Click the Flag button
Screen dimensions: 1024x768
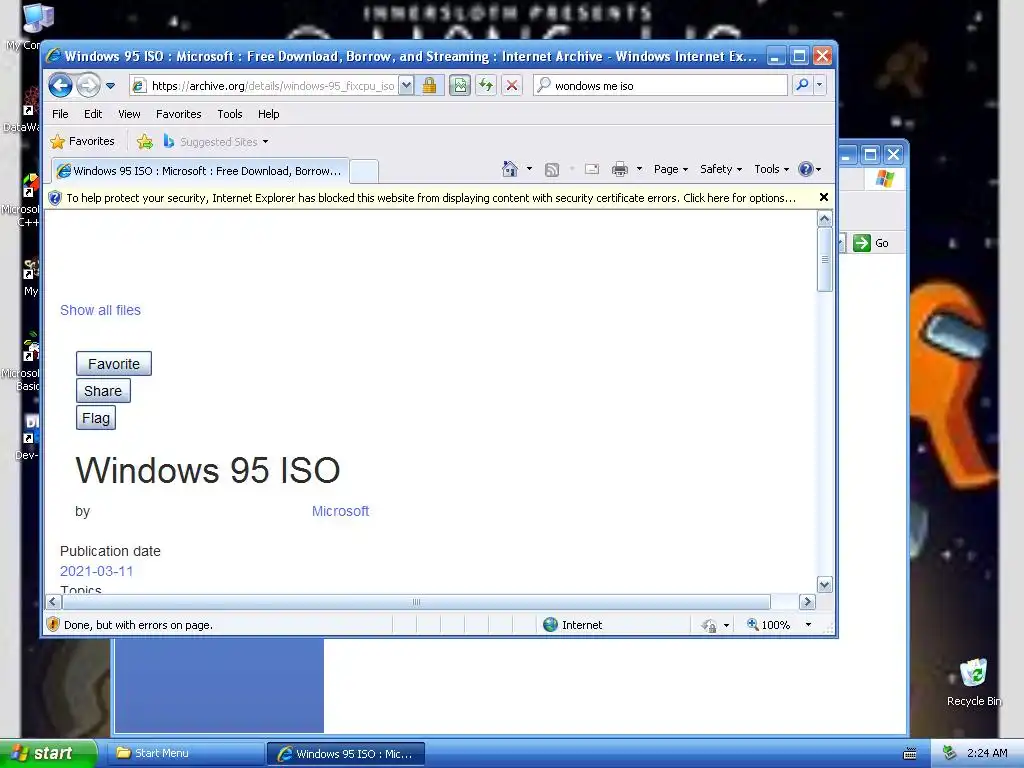click(x=96, y=418)
